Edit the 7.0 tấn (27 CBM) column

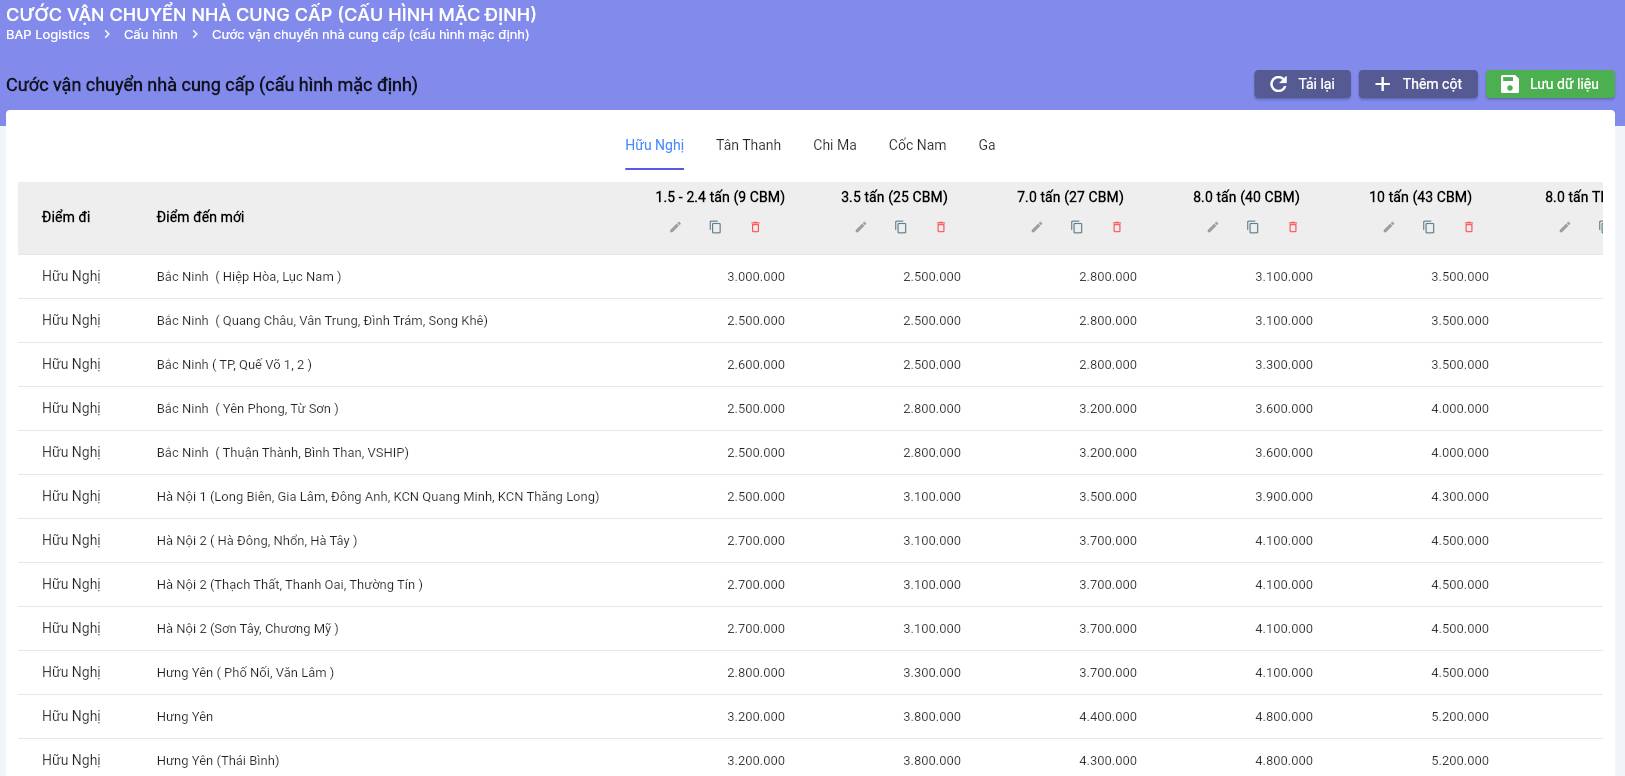pyautogui.click(x=1037, y=227)
